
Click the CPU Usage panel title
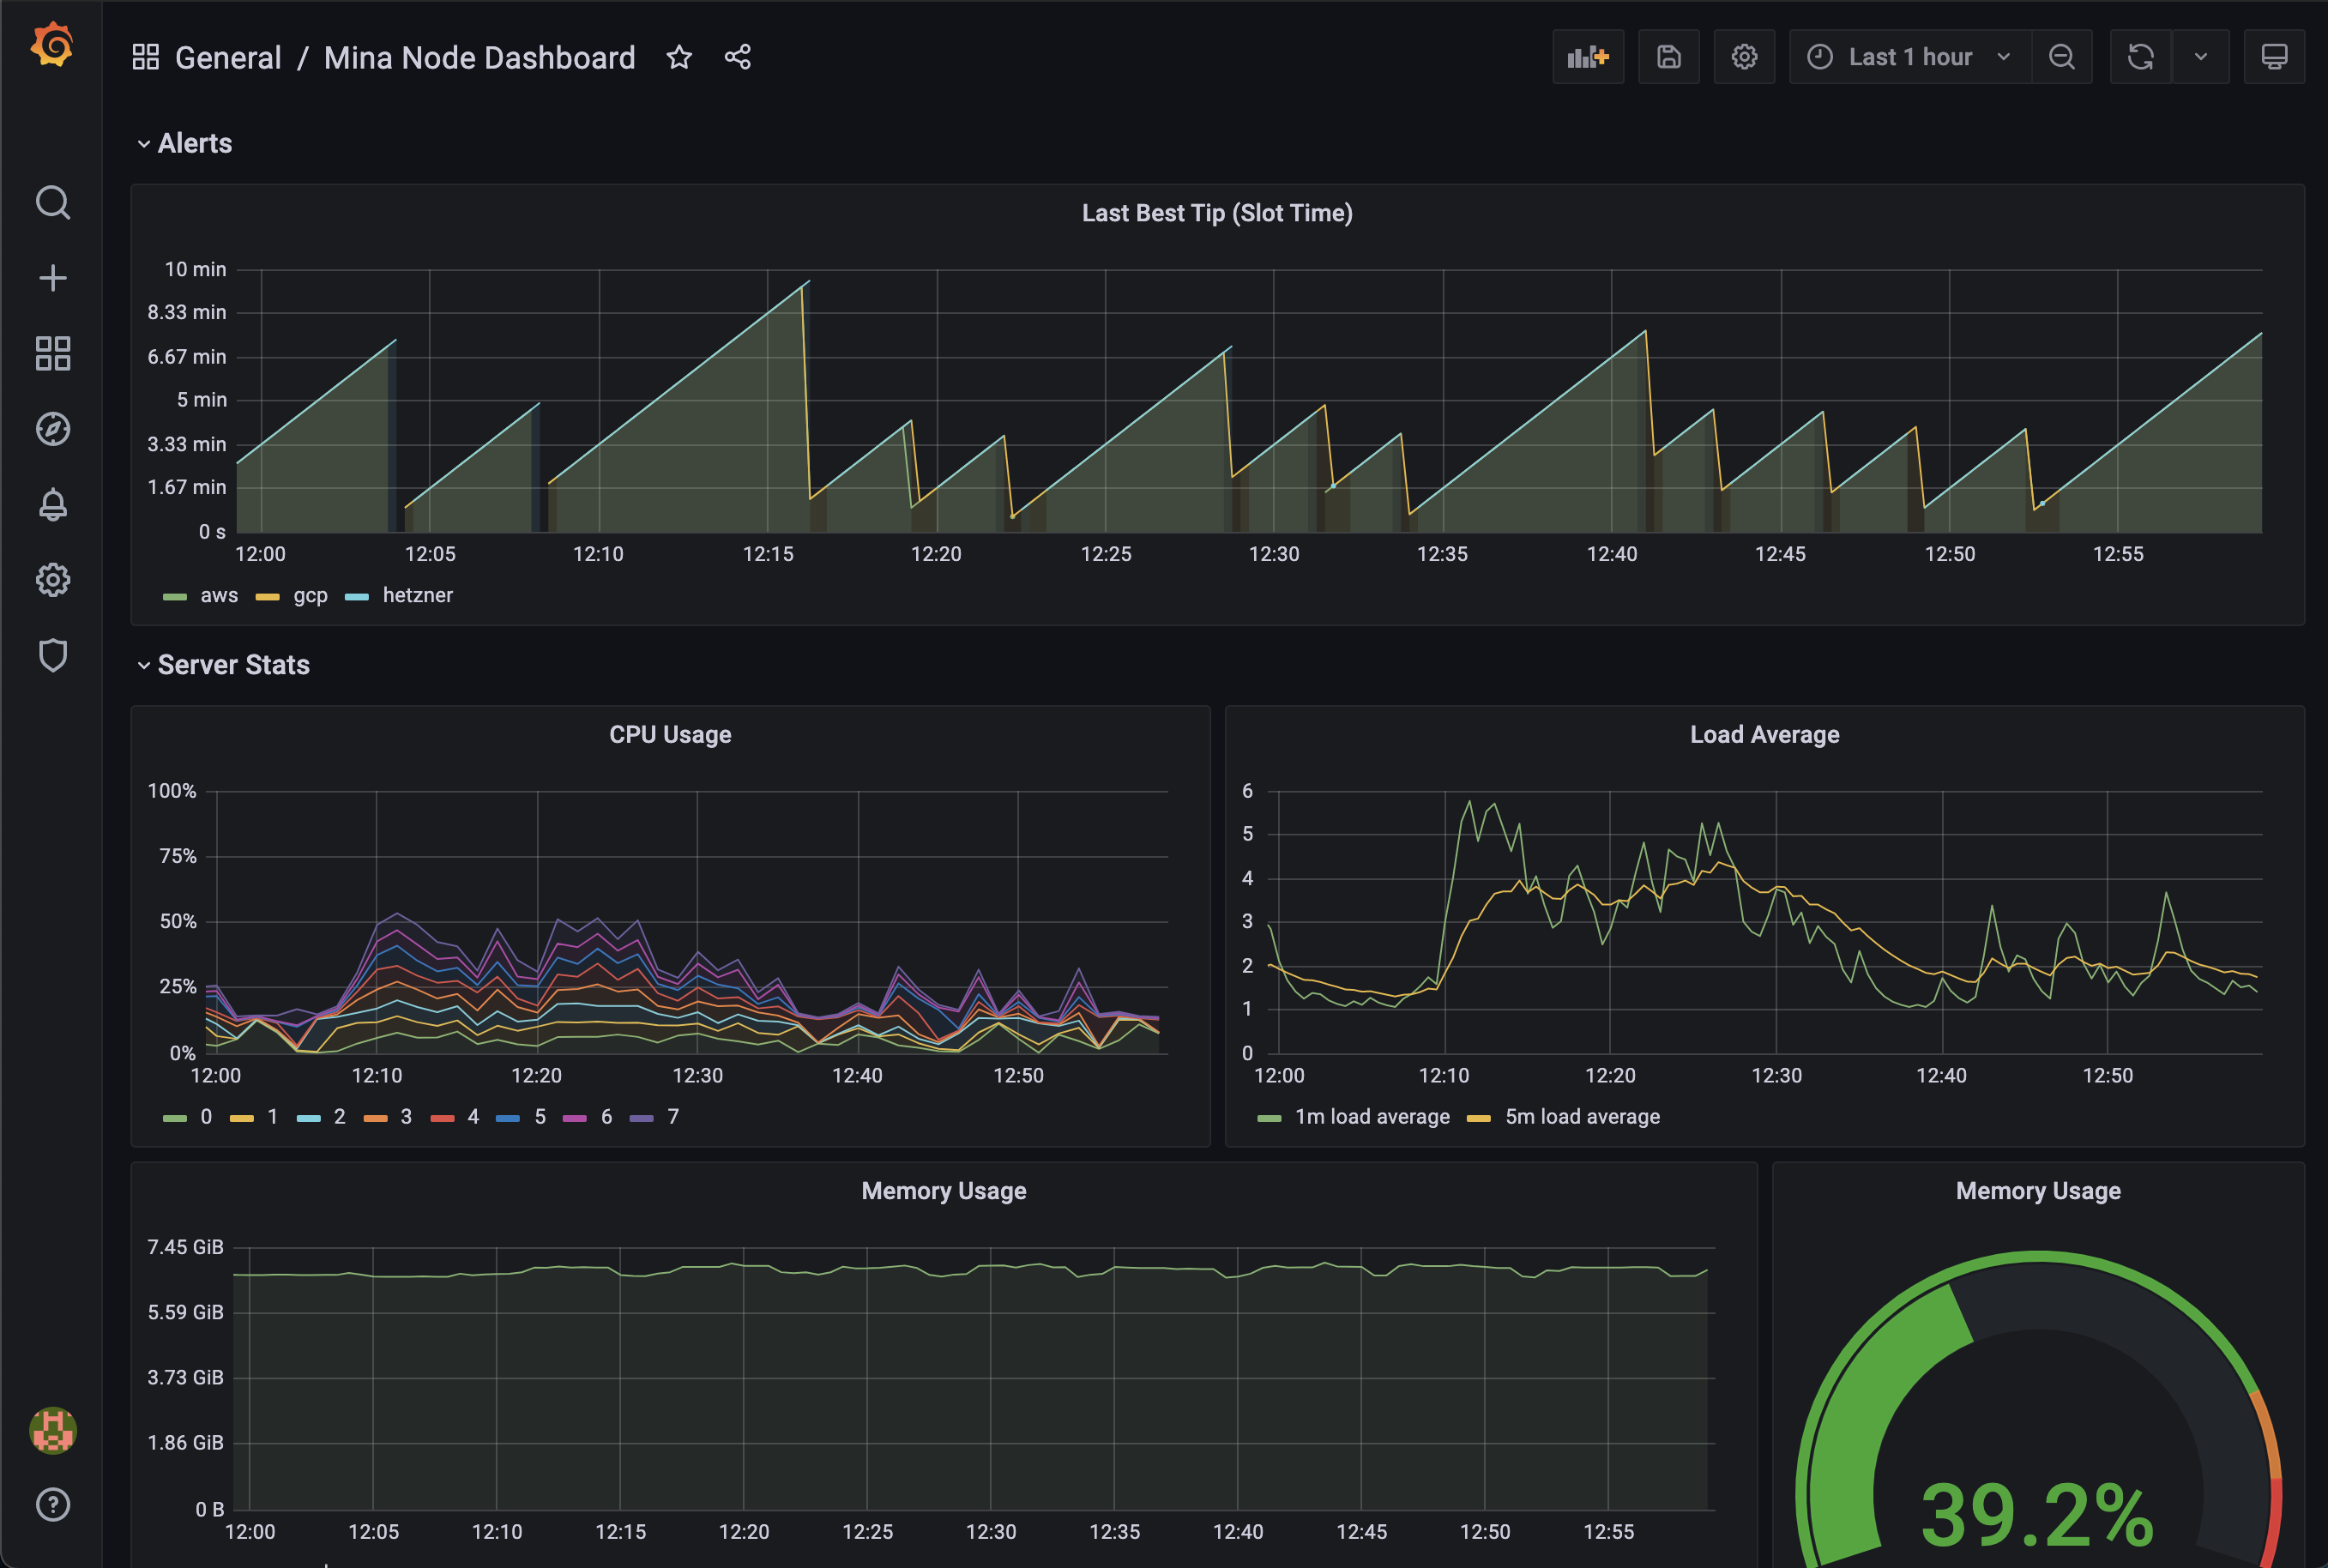[x=670, y=735]
